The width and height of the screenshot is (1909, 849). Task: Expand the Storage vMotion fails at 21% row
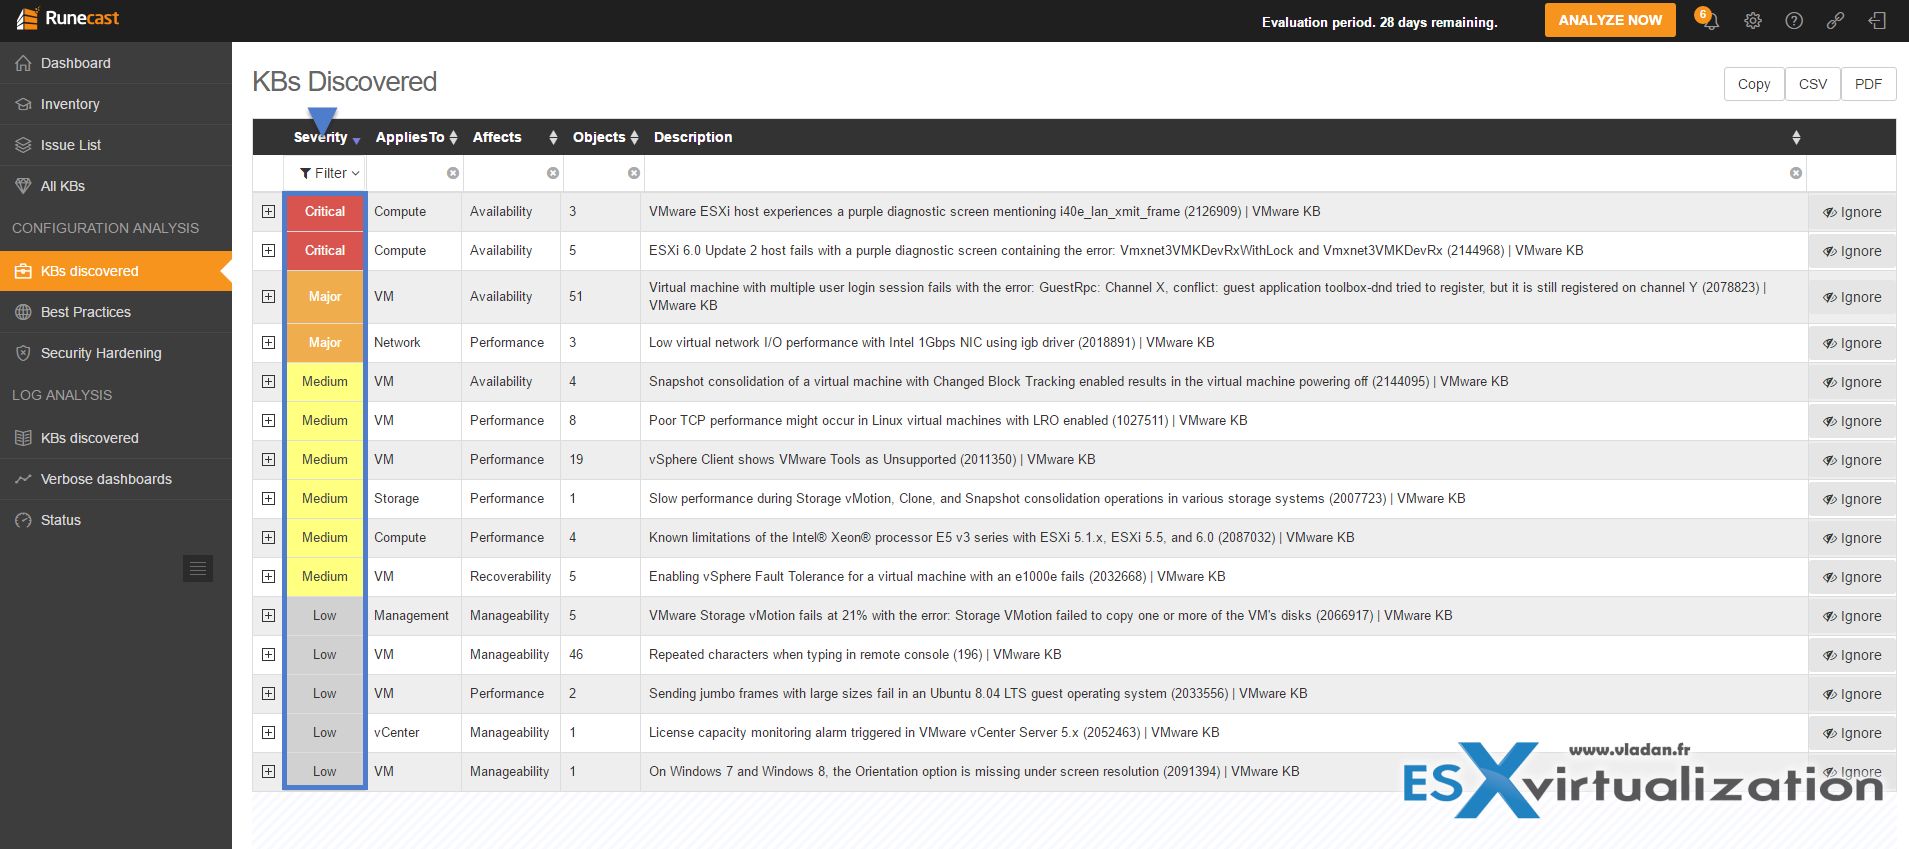click(268, 615)
